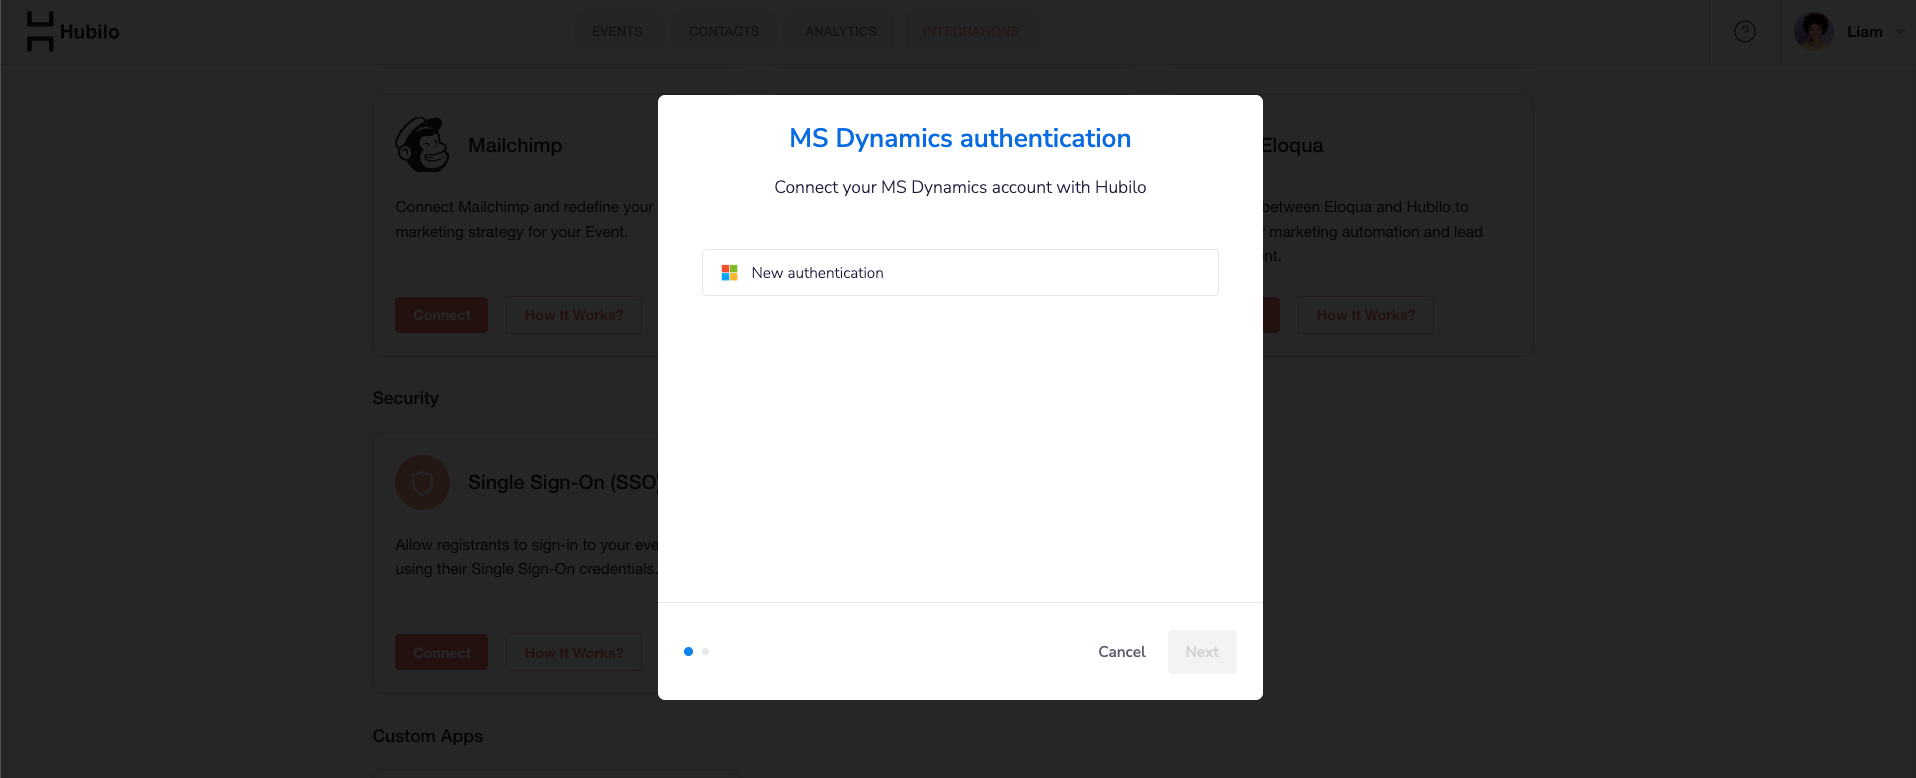Open Single Sign-On How It Works
The width and height of the screenshot is (1916, 778).
(x=574, y=653)
